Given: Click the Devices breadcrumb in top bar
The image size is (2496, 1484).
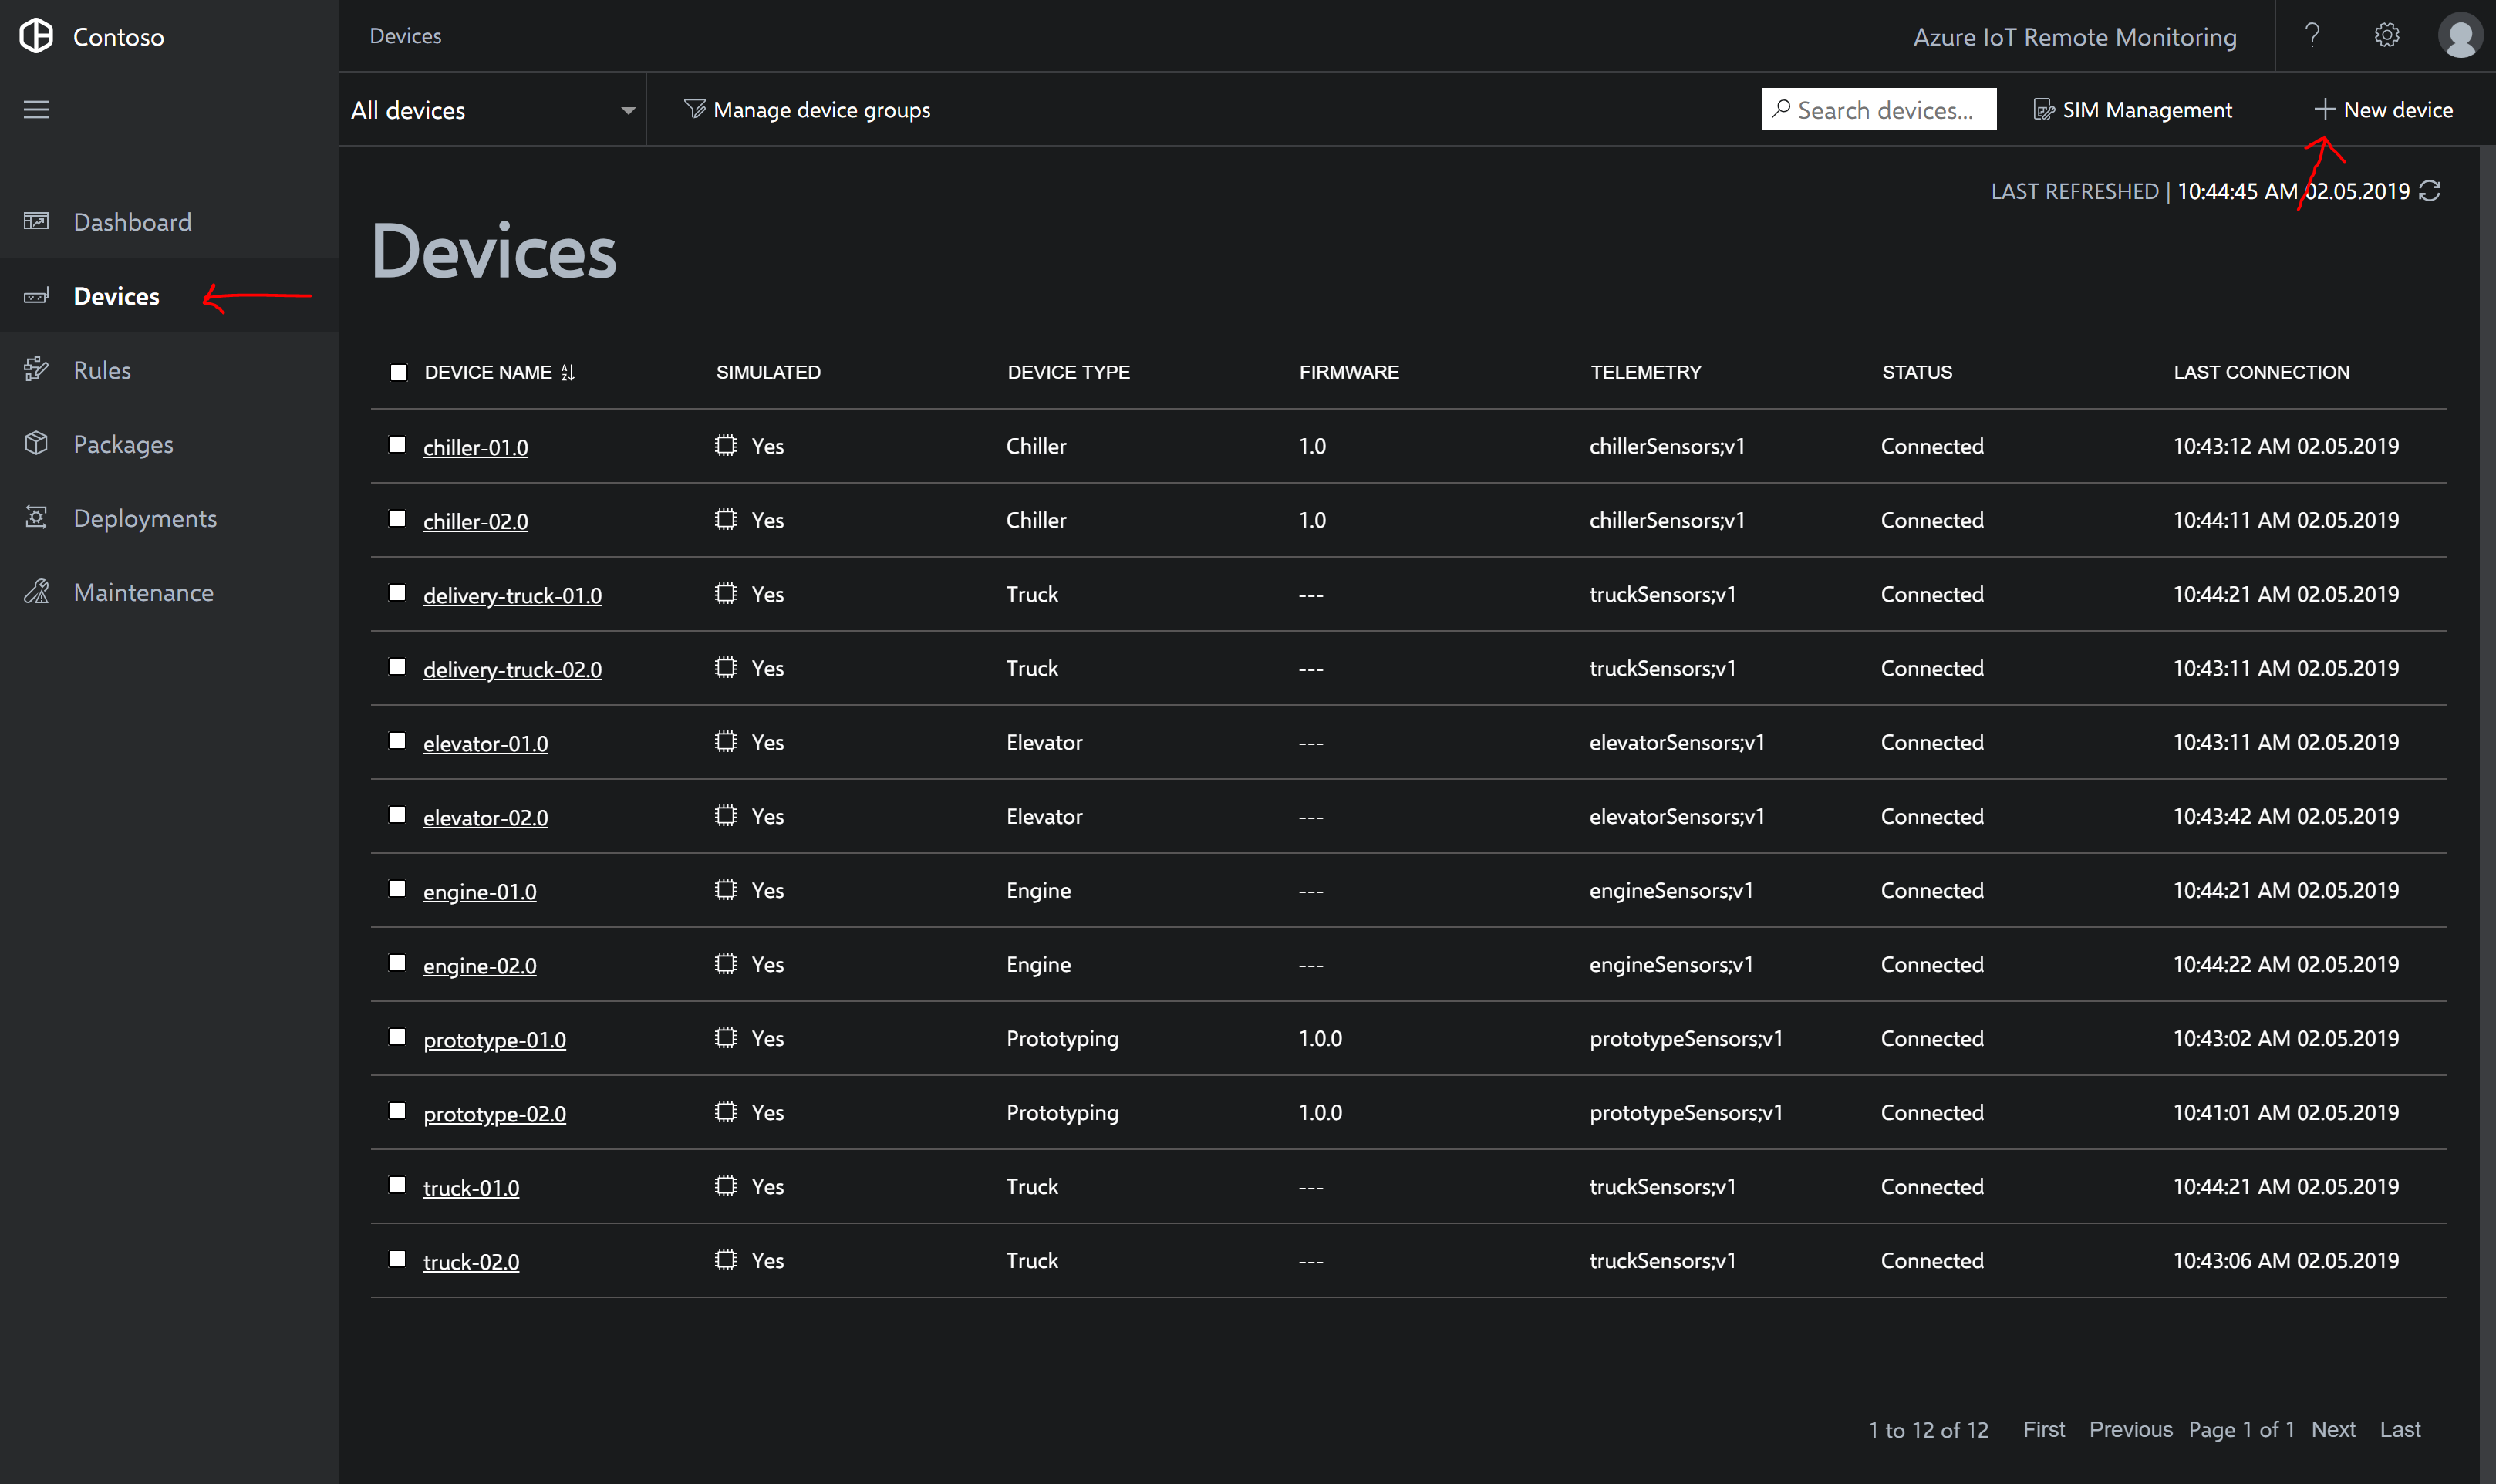Looking at the screenshot, I should coord(405,36).
